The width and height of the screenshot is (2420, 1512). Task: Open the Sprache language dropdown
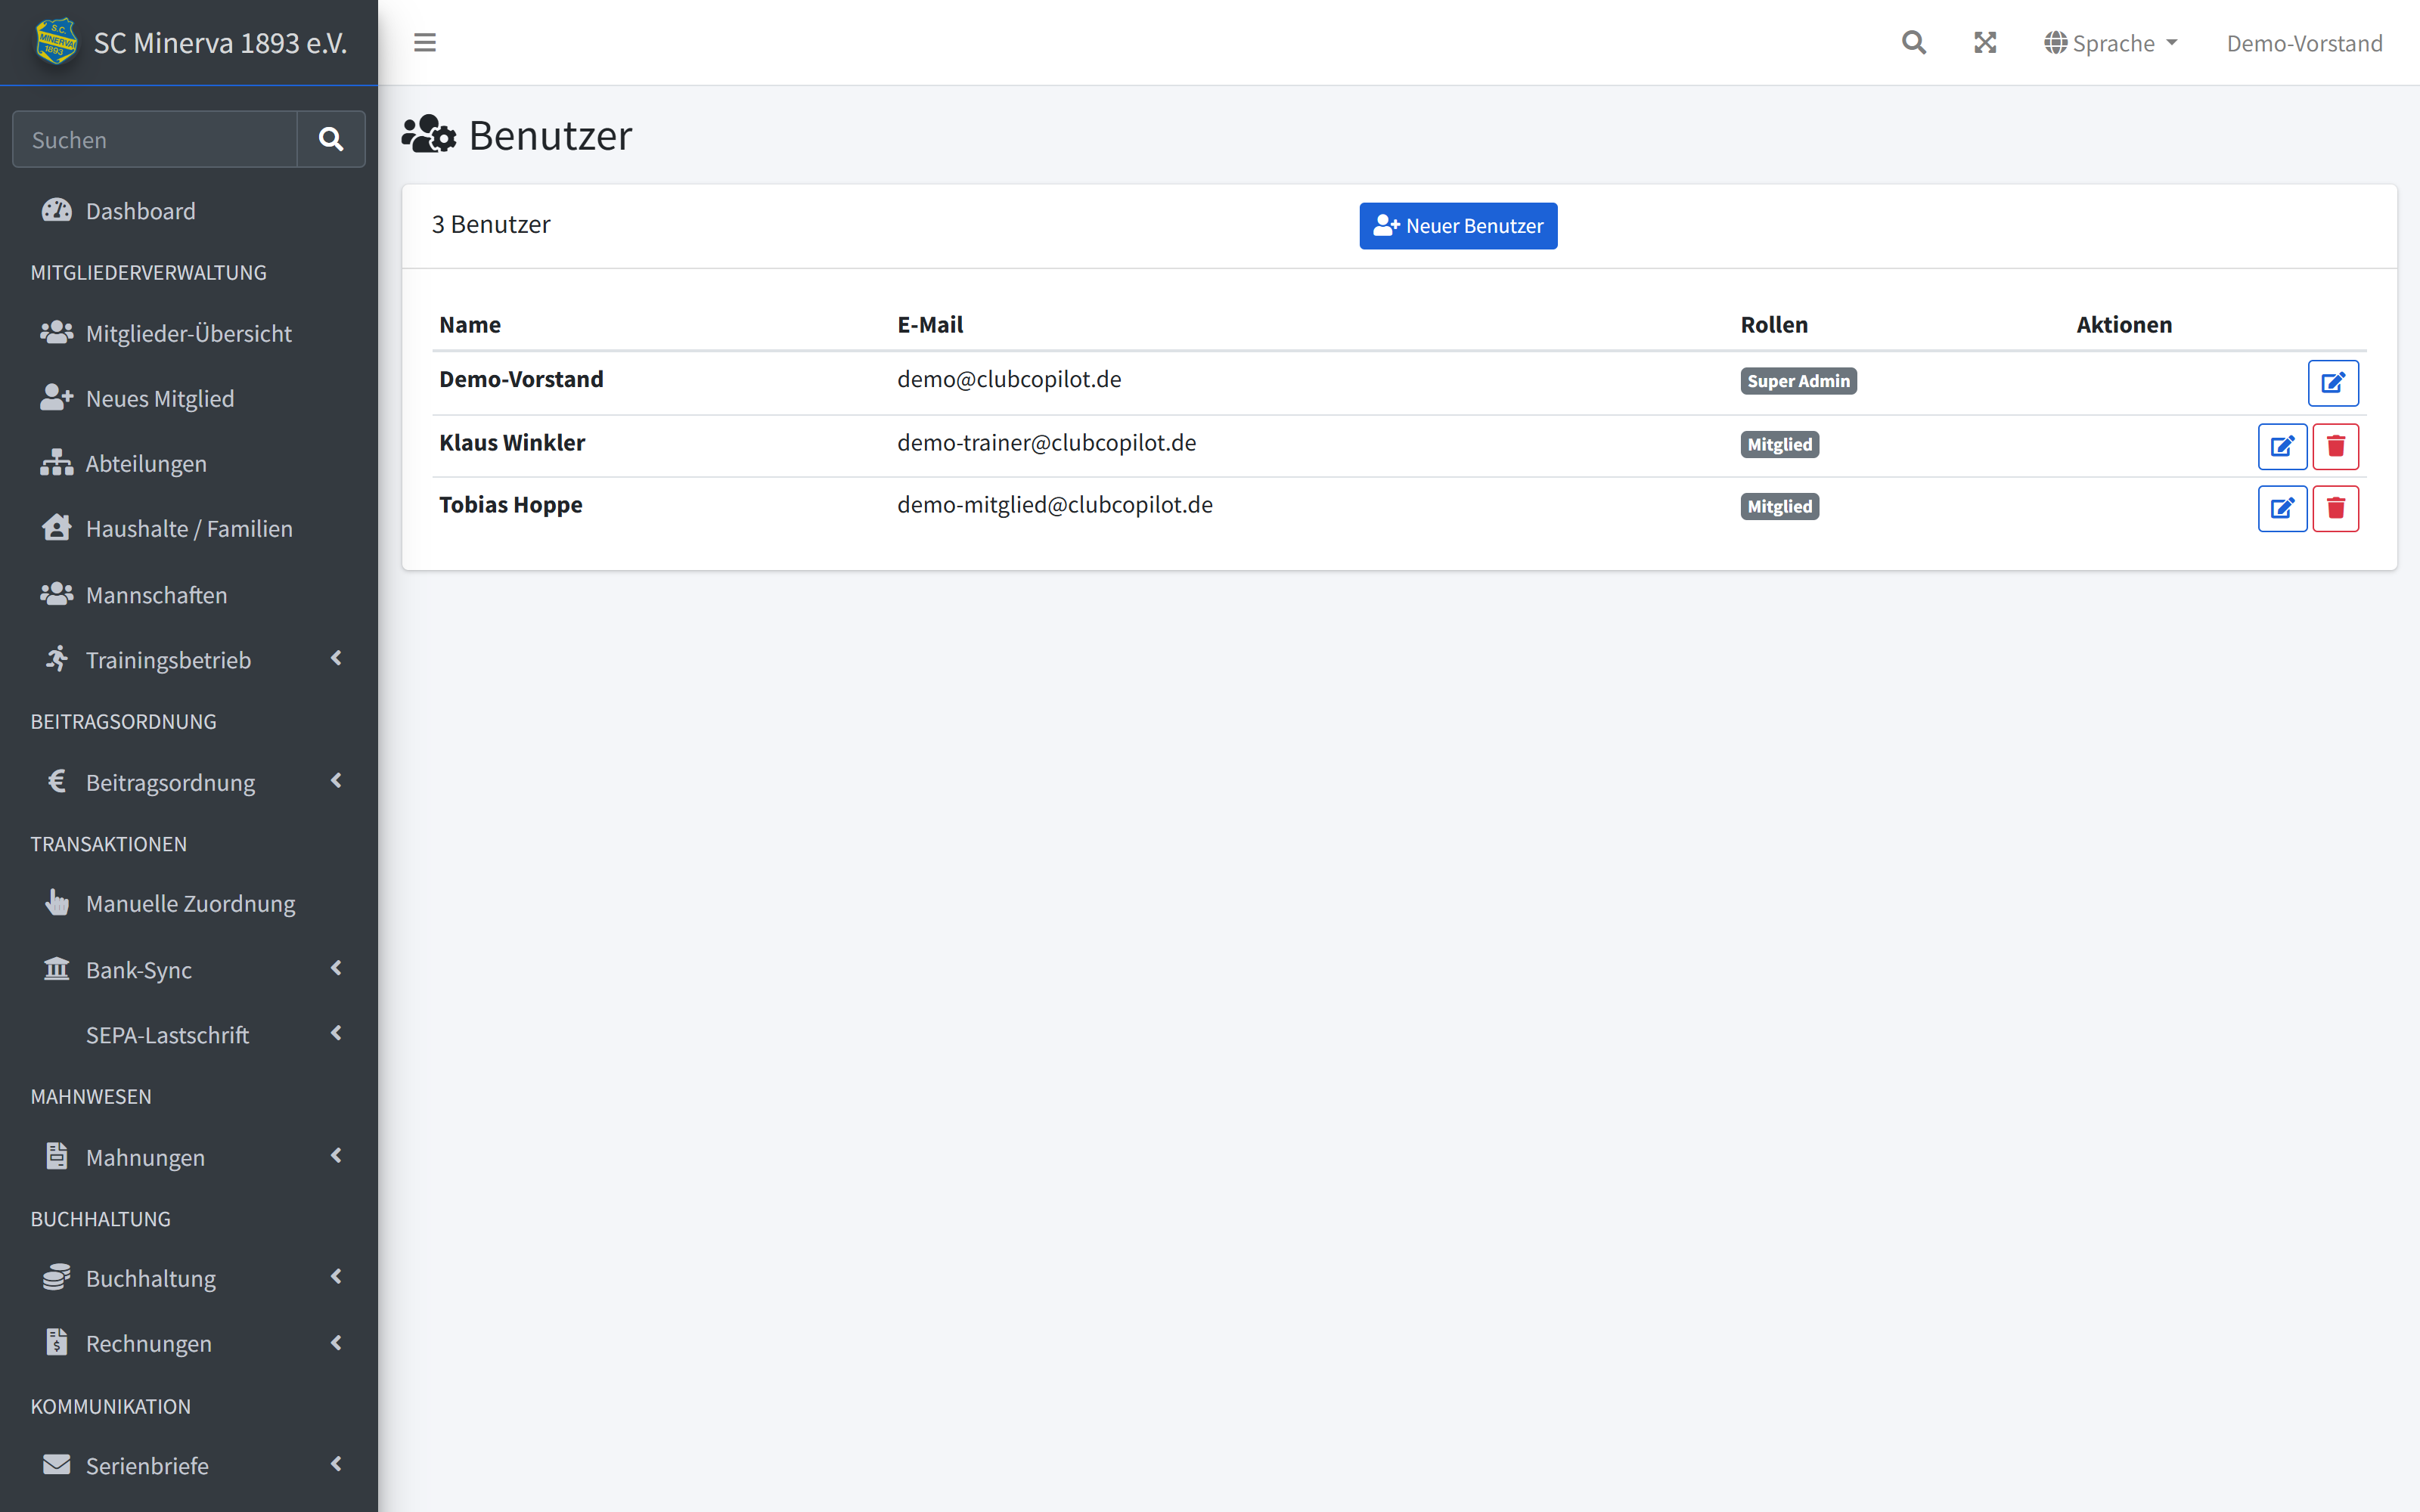point(2110,43)
